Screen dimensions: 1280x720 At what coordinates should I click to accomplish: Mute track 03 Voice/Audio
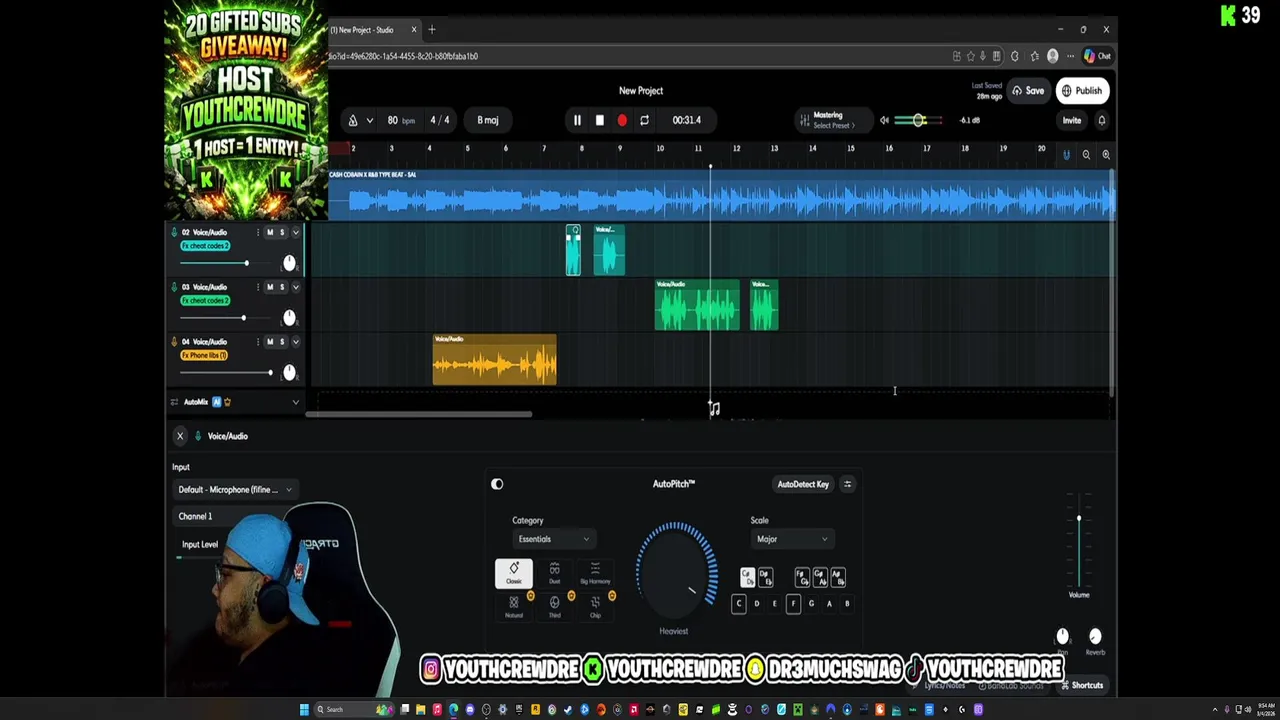pos(269,287)
